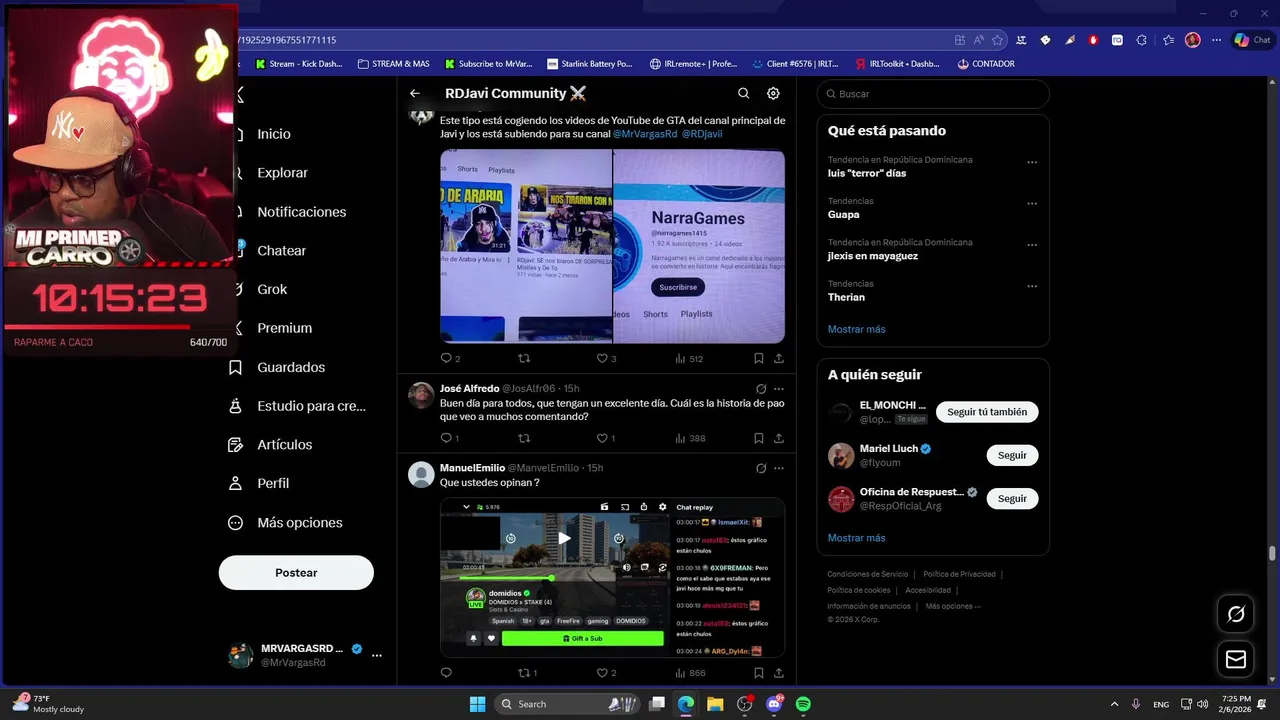
Task: Click the red hand extension icon
Action: coord(1093,40)
